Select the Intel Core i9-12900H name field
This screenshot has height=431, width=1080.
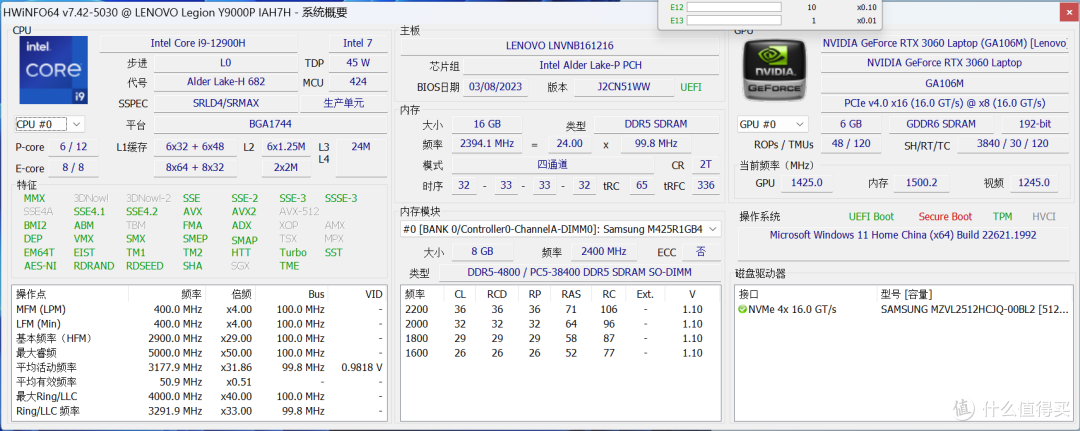198,43
